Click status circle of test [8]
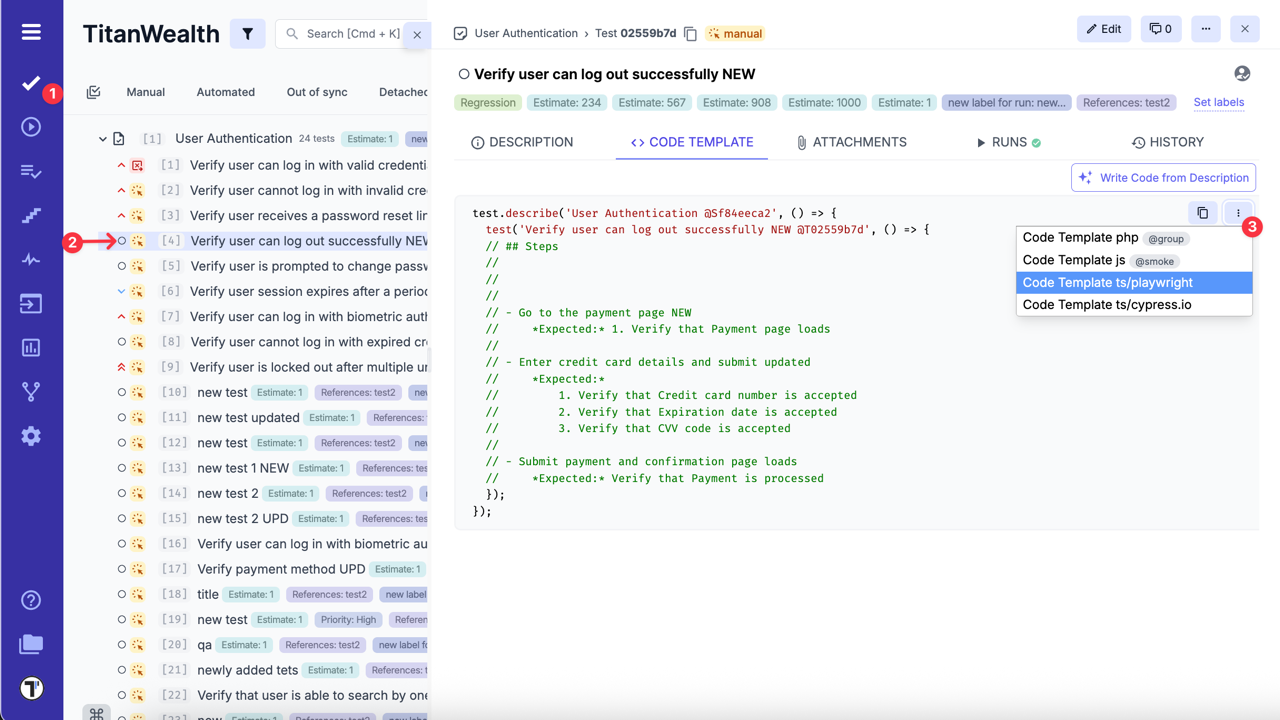1280x720 pixels. coord(122,342)
